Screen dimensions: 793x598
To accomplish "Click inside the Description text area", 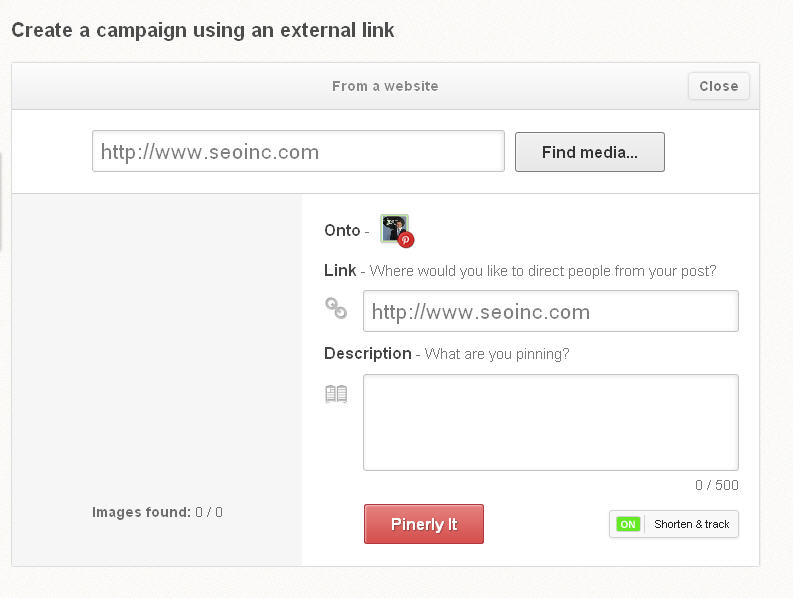I will click(x=550, y=422).
